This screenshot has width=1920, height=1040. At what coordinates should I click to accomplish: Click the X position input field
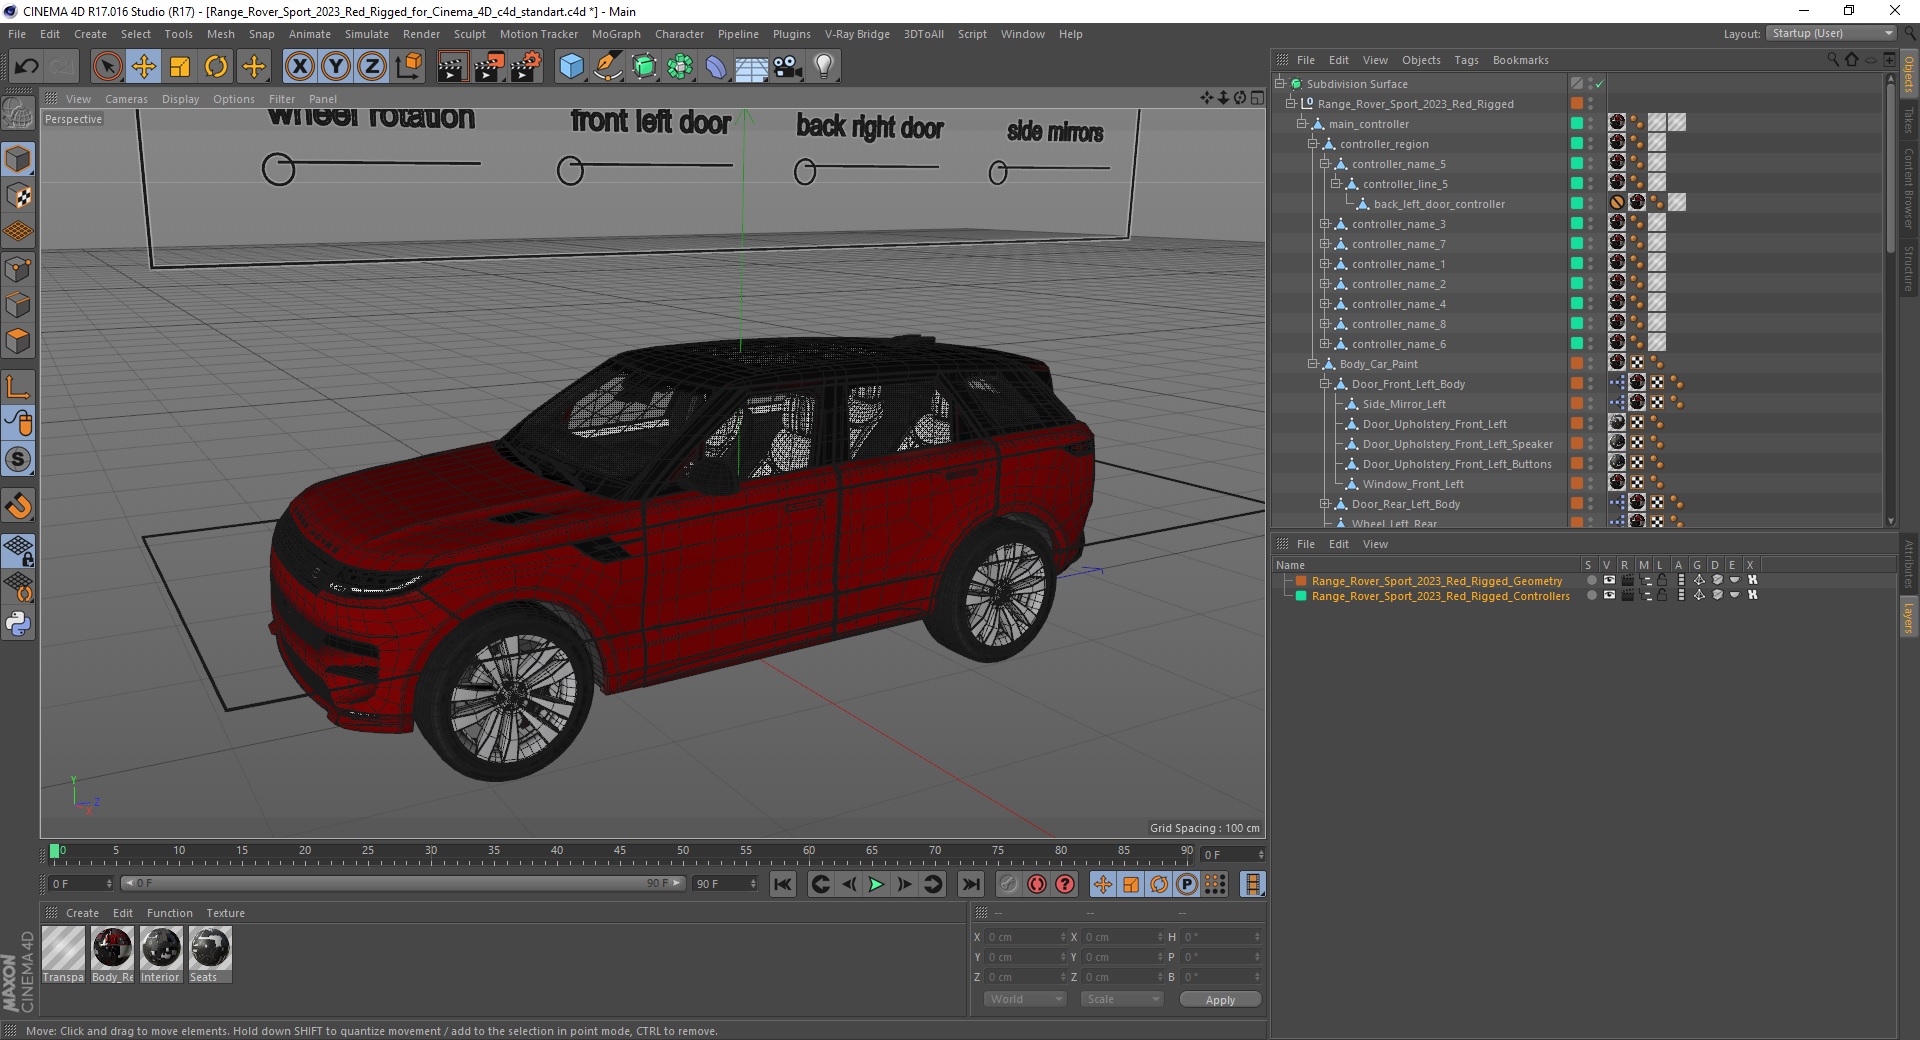pyautogui.click(x=1025, y=937)
